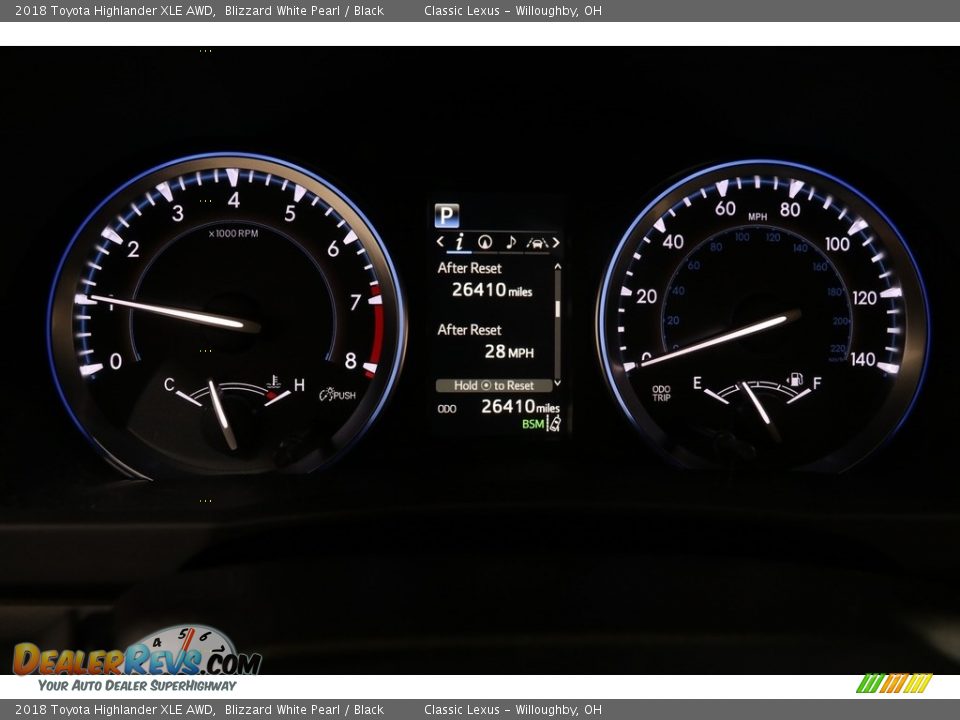Click the green BSM indicator

tap(533, 424)
